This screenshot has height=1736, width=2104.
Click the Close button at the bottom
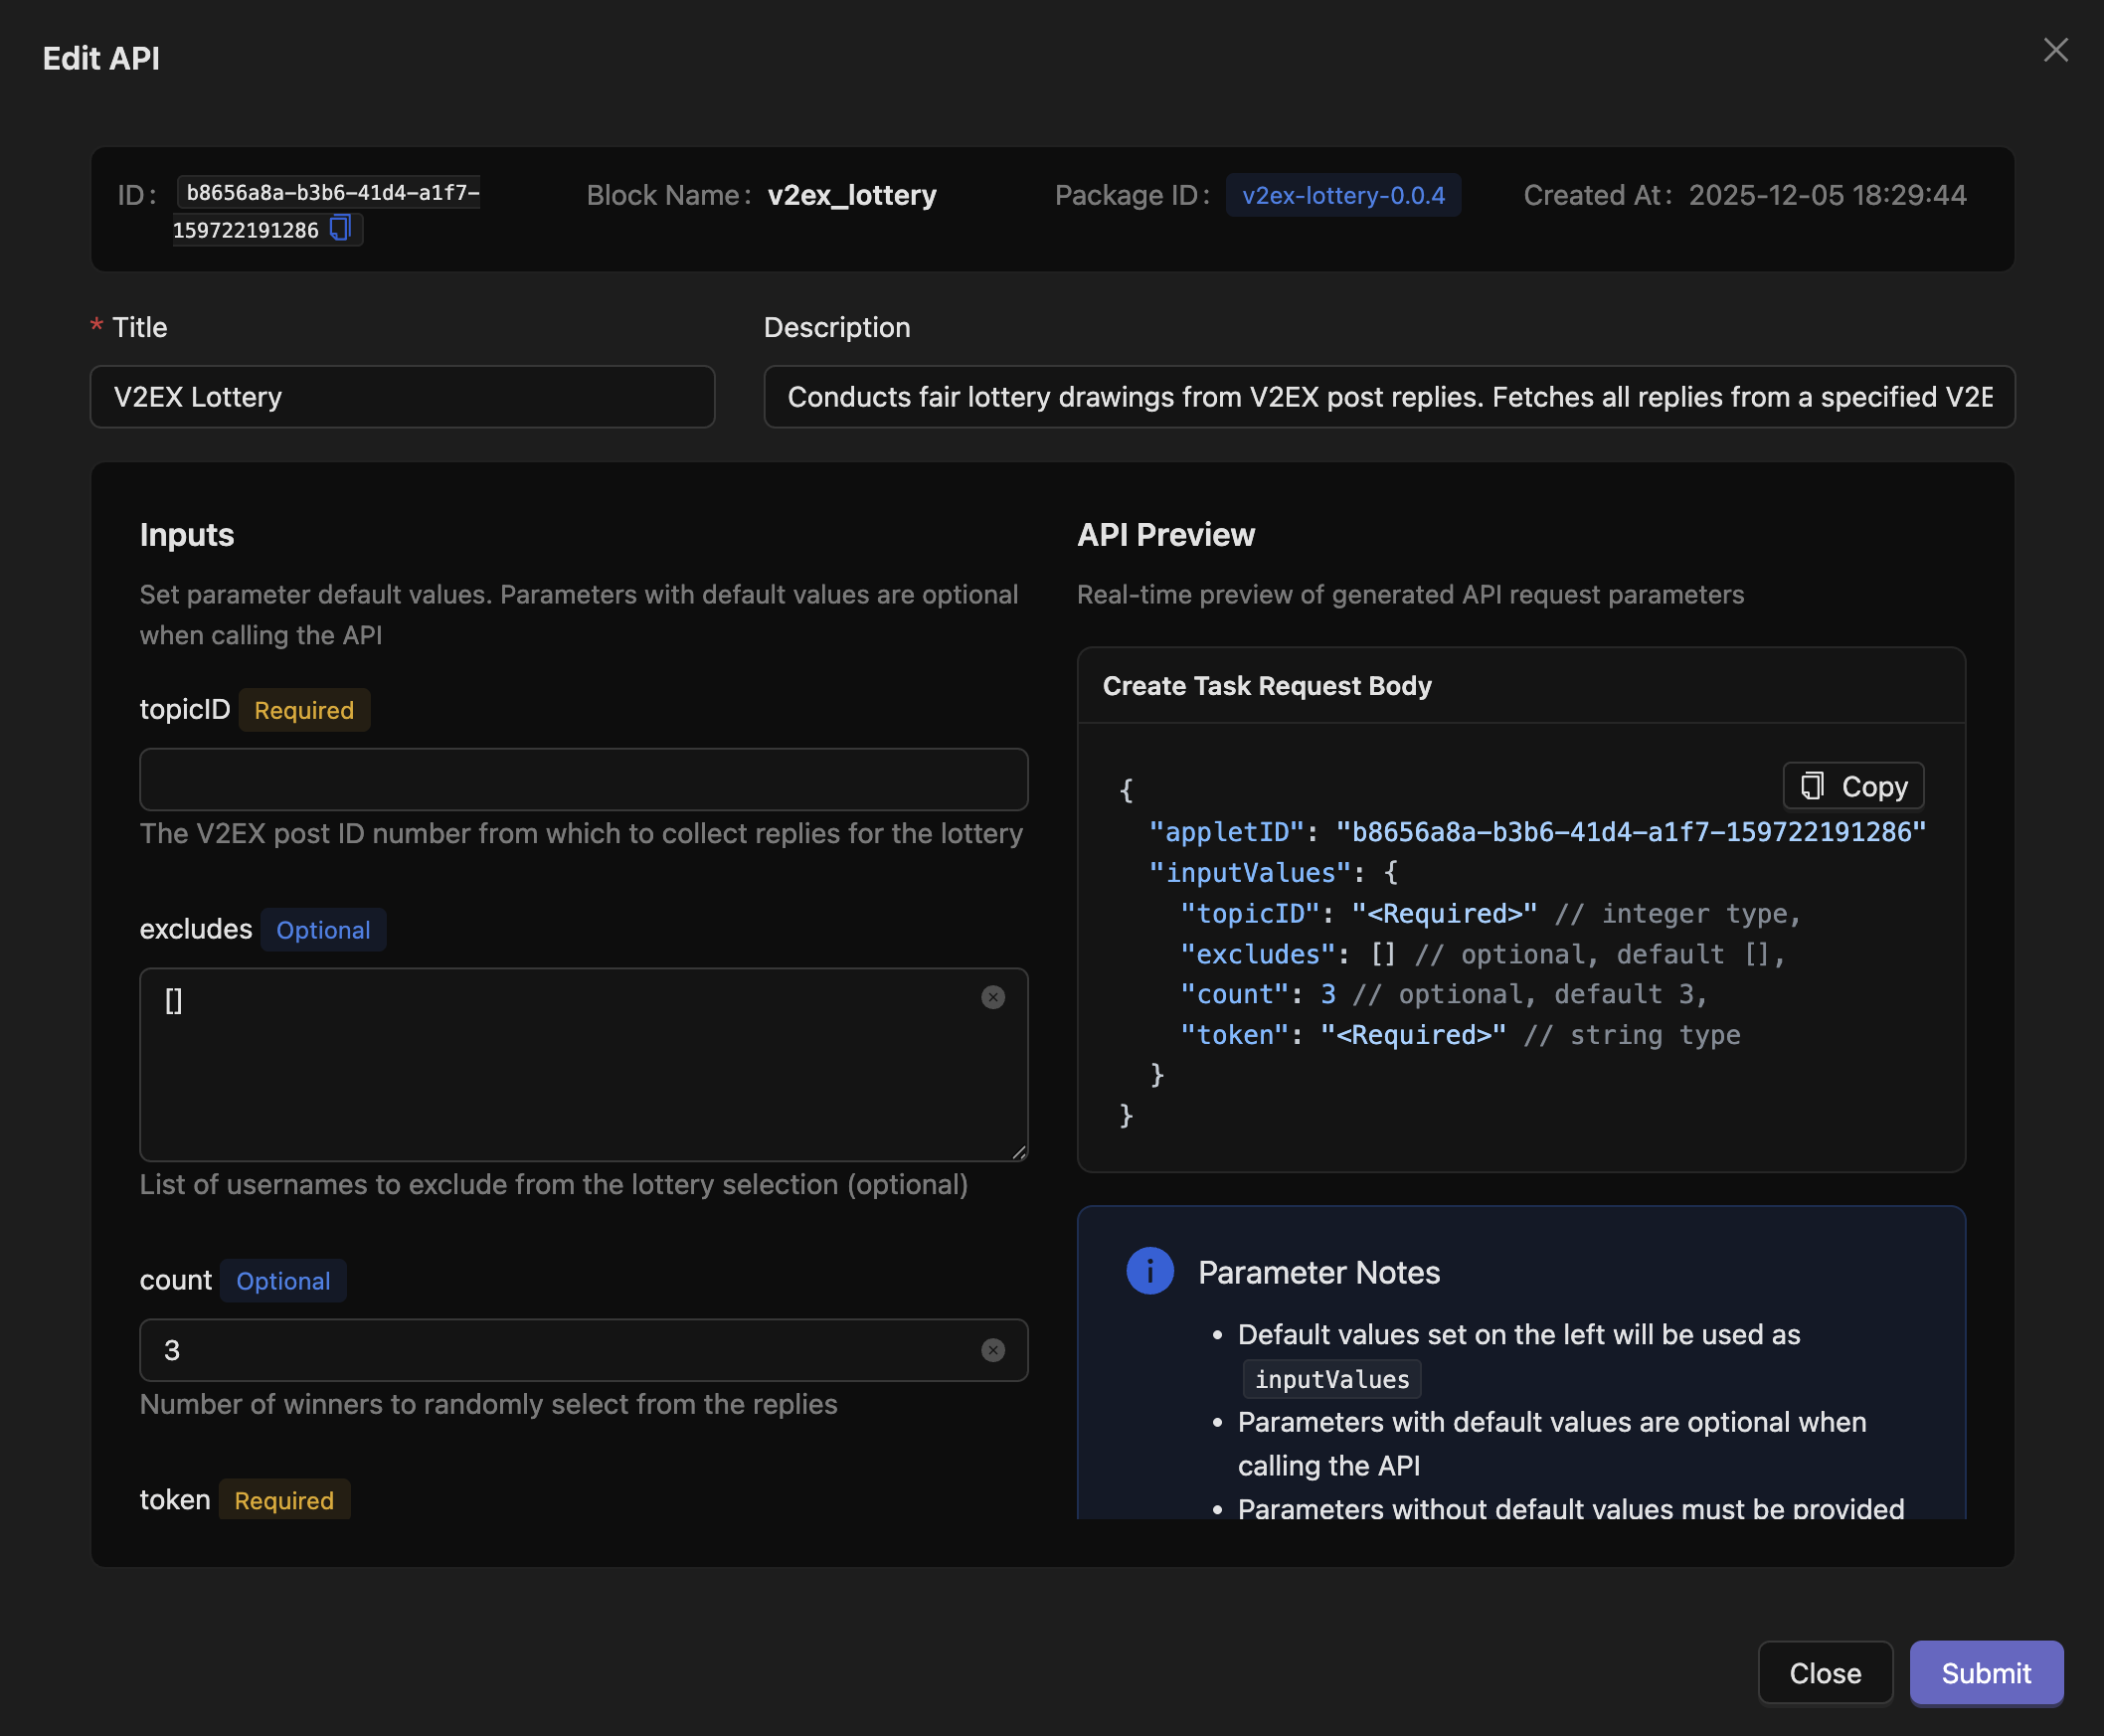pyautogui.click(x=1825, y=1673)
